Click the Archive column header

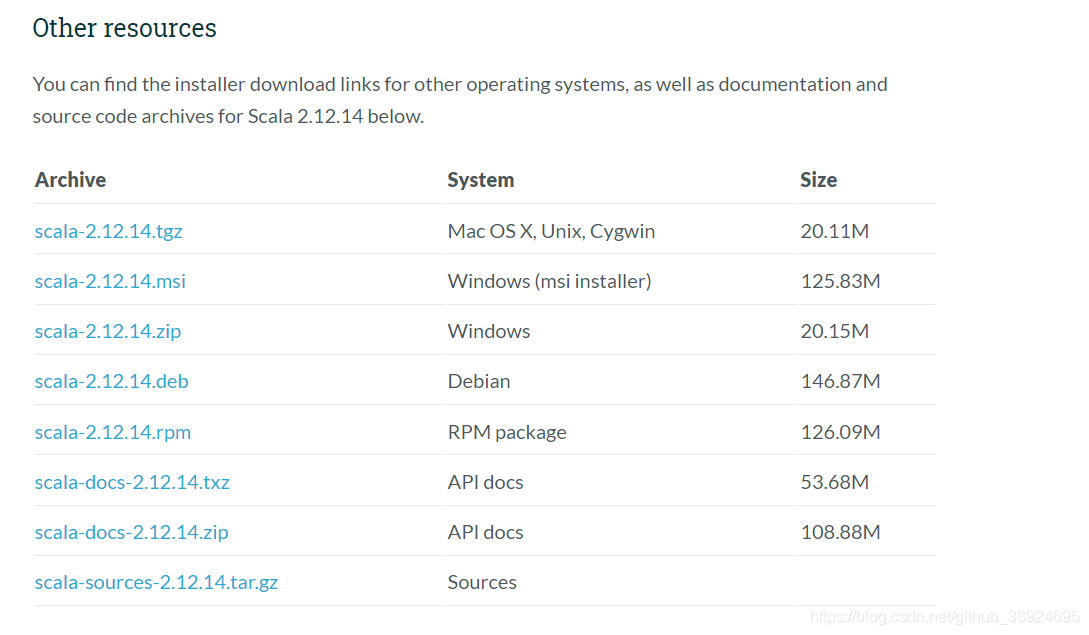tap(70, 180)
